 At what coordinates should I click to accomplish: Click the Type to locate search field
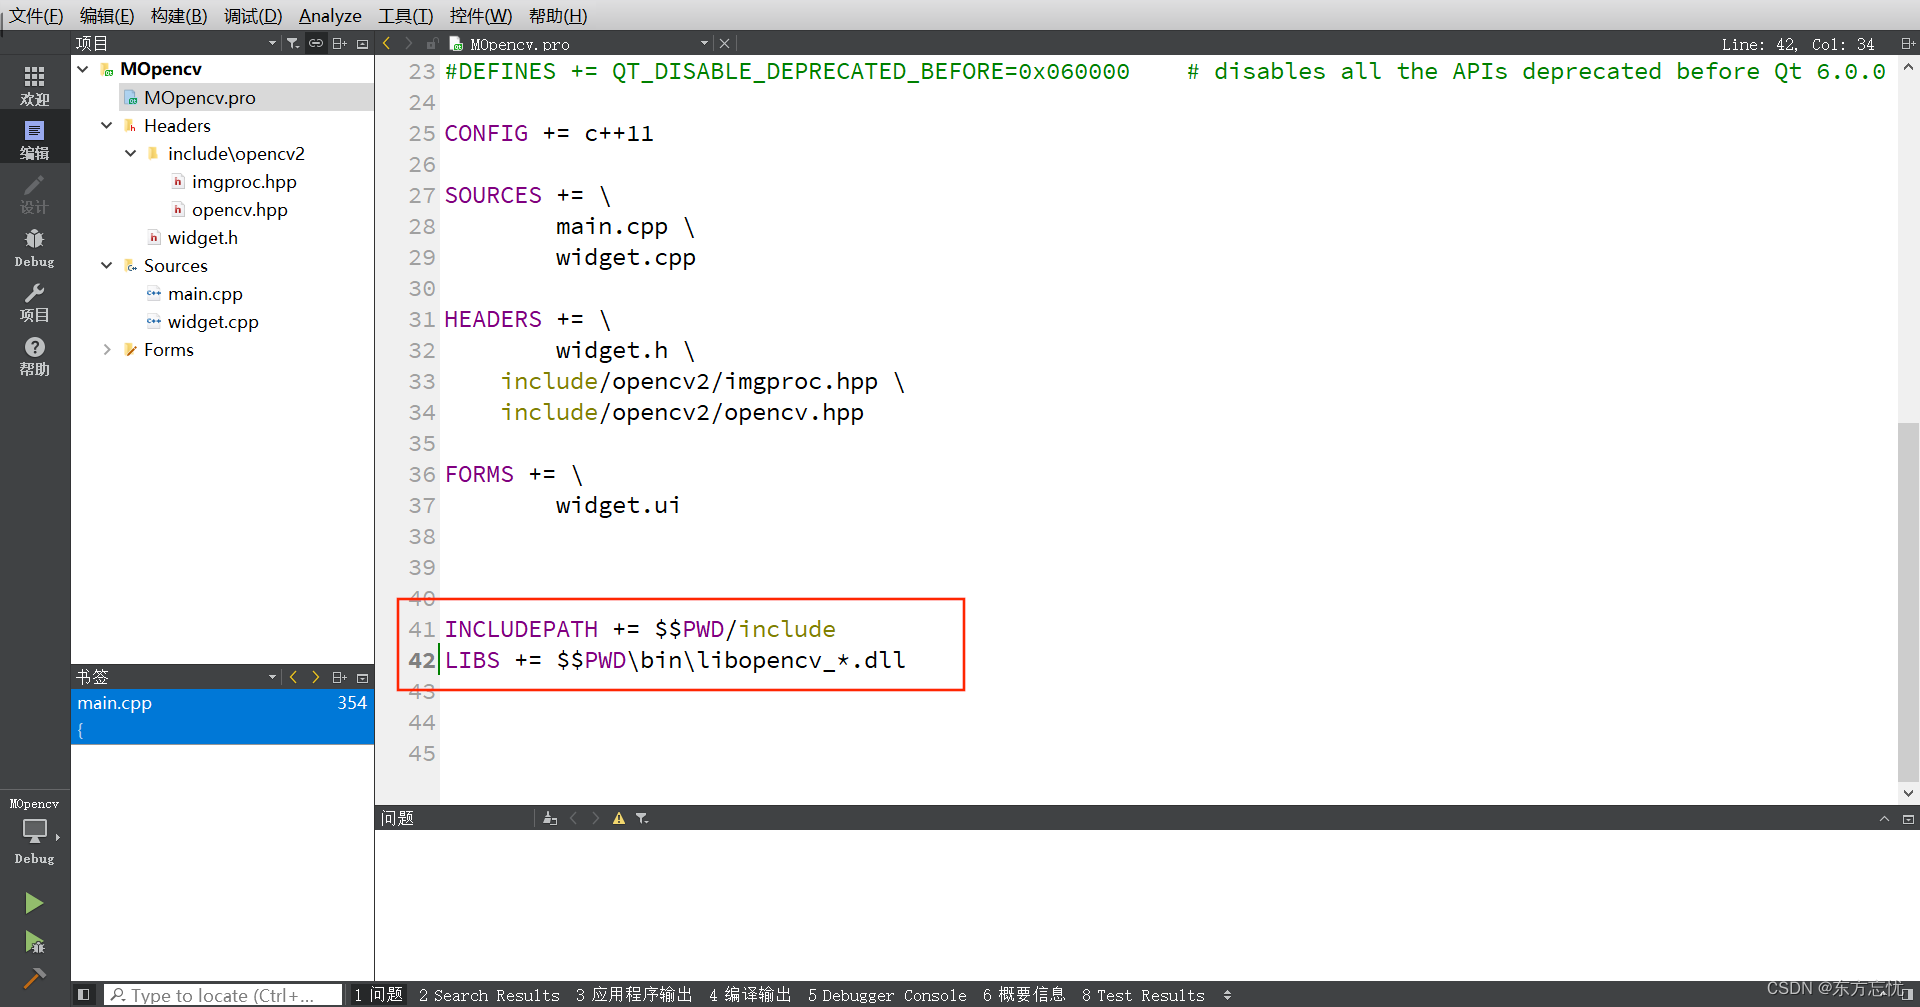coord(222,995)
